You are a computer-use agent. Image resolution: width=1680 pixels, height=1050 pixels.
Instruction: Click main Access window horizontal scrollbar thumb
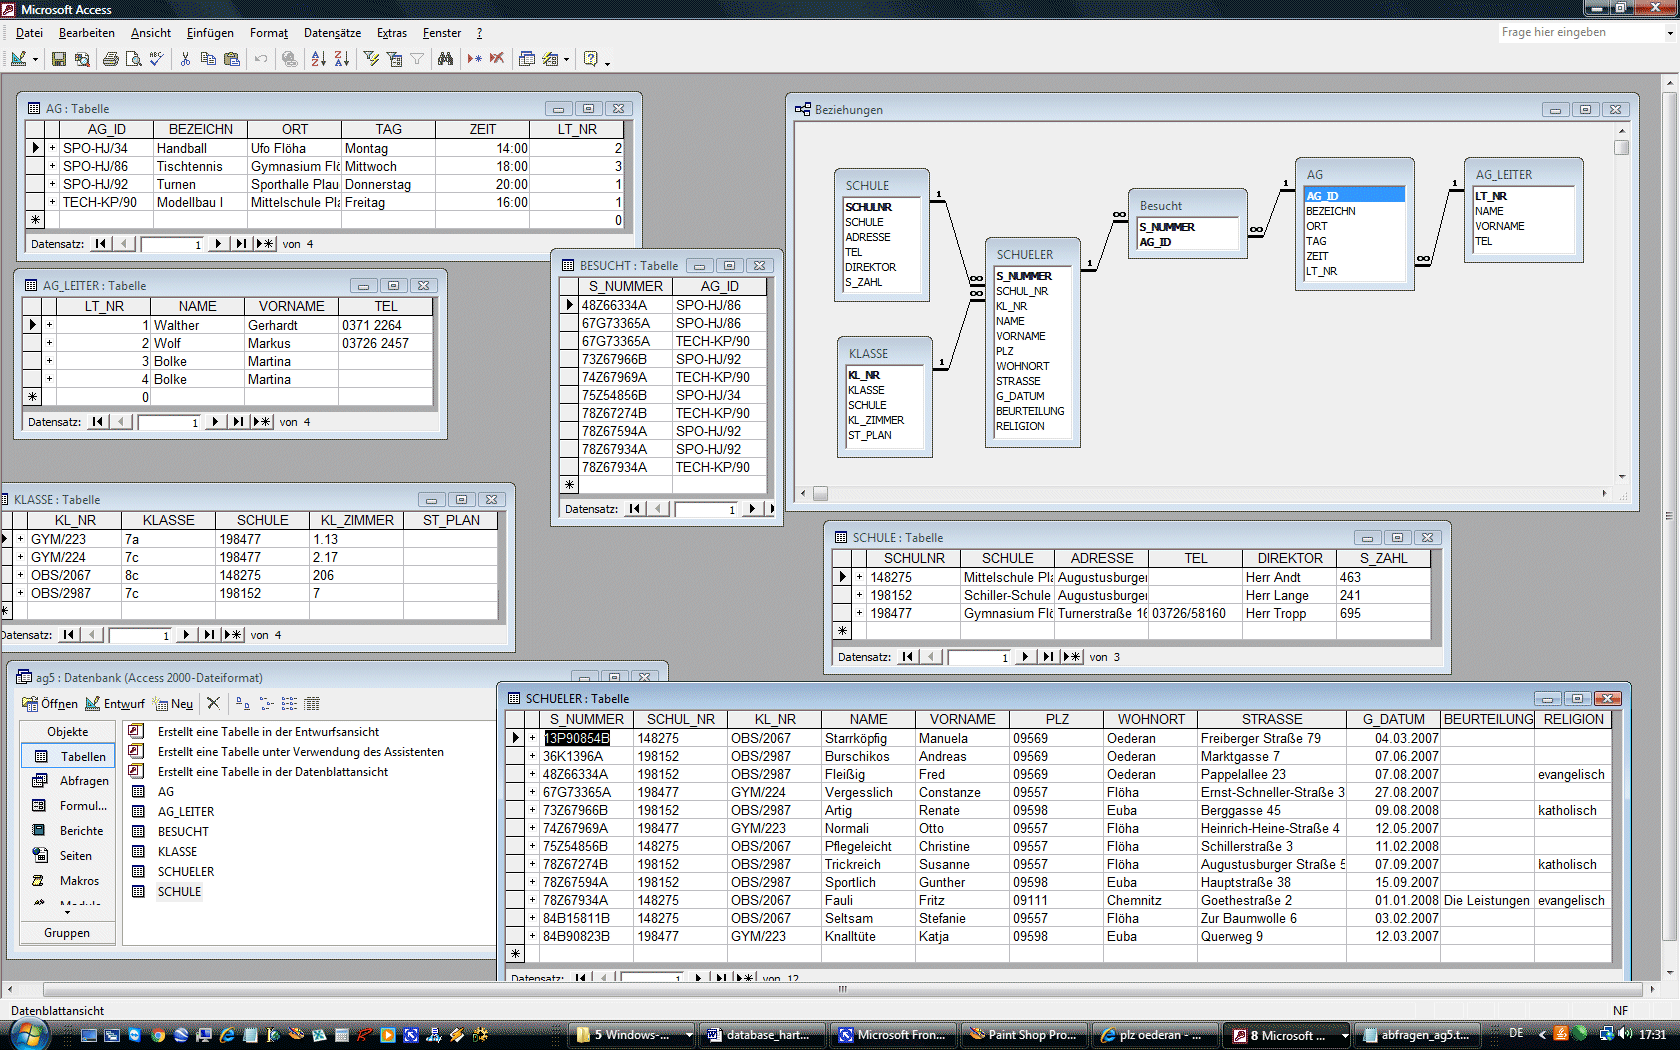844,989
